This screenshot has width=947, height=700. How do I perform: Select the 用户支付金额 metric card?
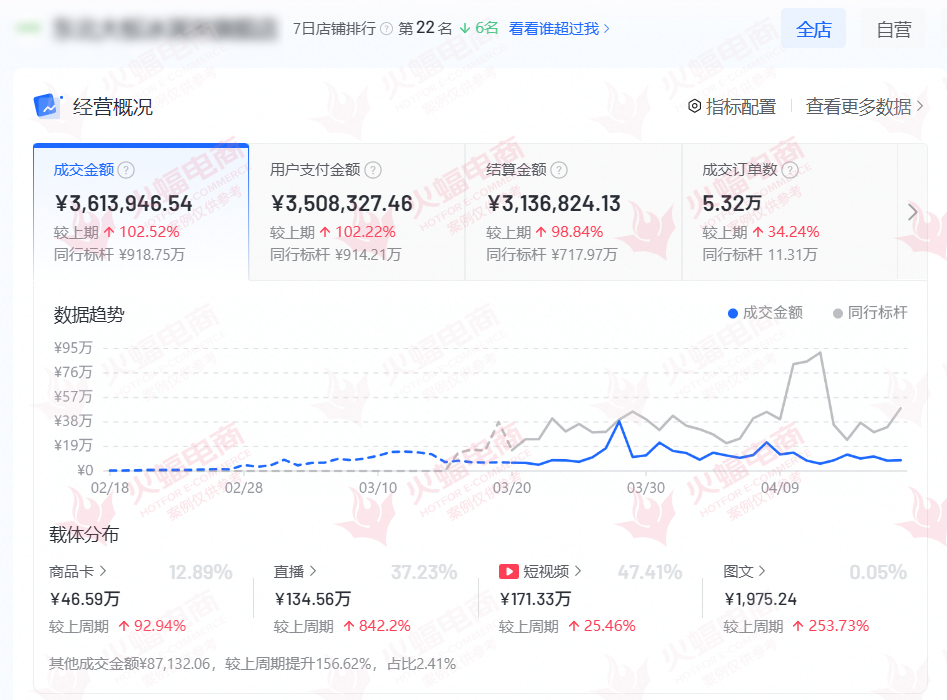357,213
